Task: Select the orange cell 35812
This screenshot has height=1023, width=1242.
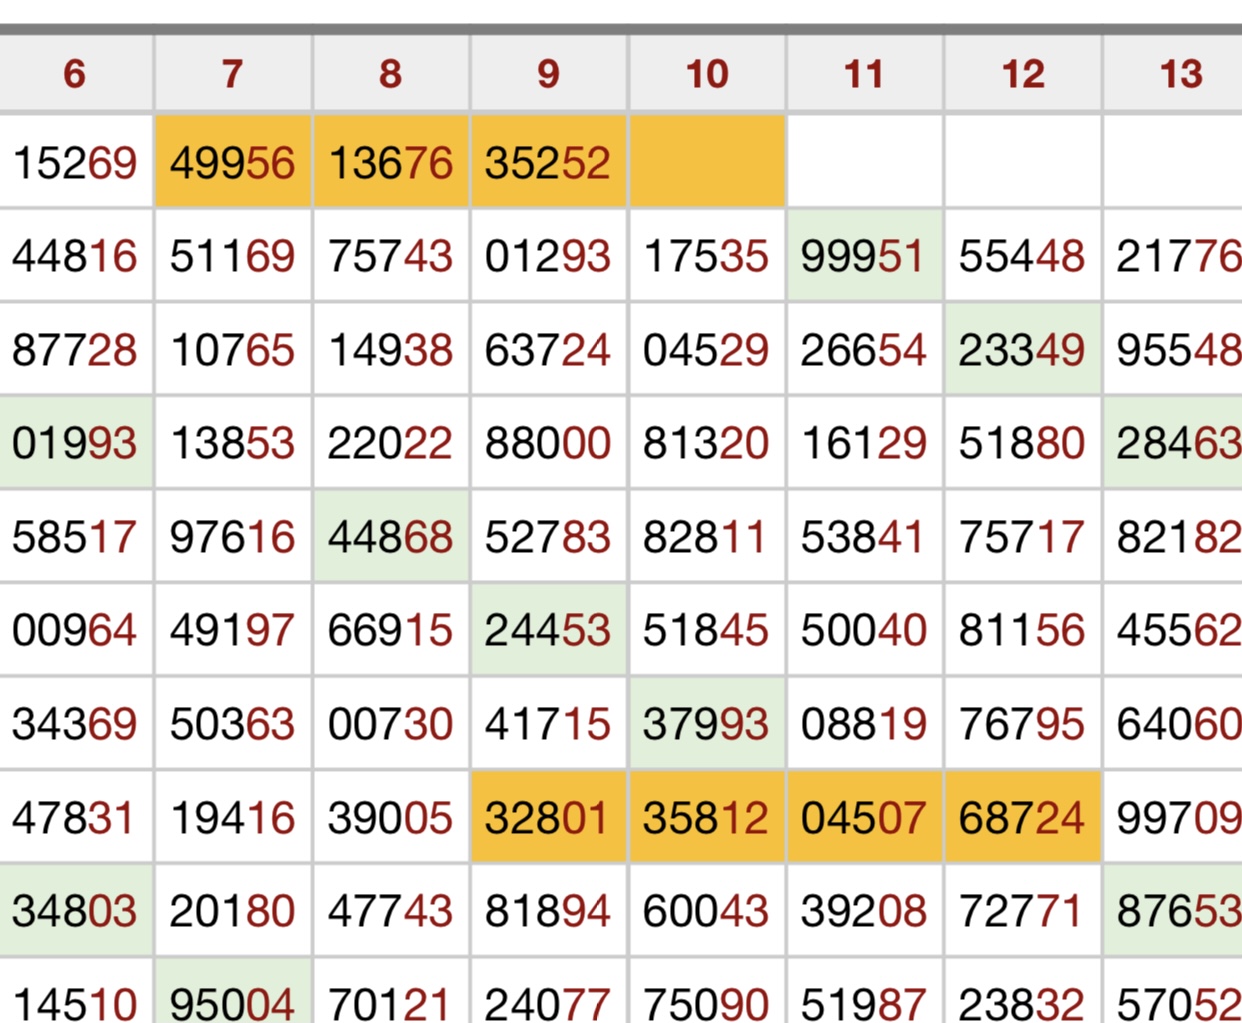Action: click(x=706, y=818)
